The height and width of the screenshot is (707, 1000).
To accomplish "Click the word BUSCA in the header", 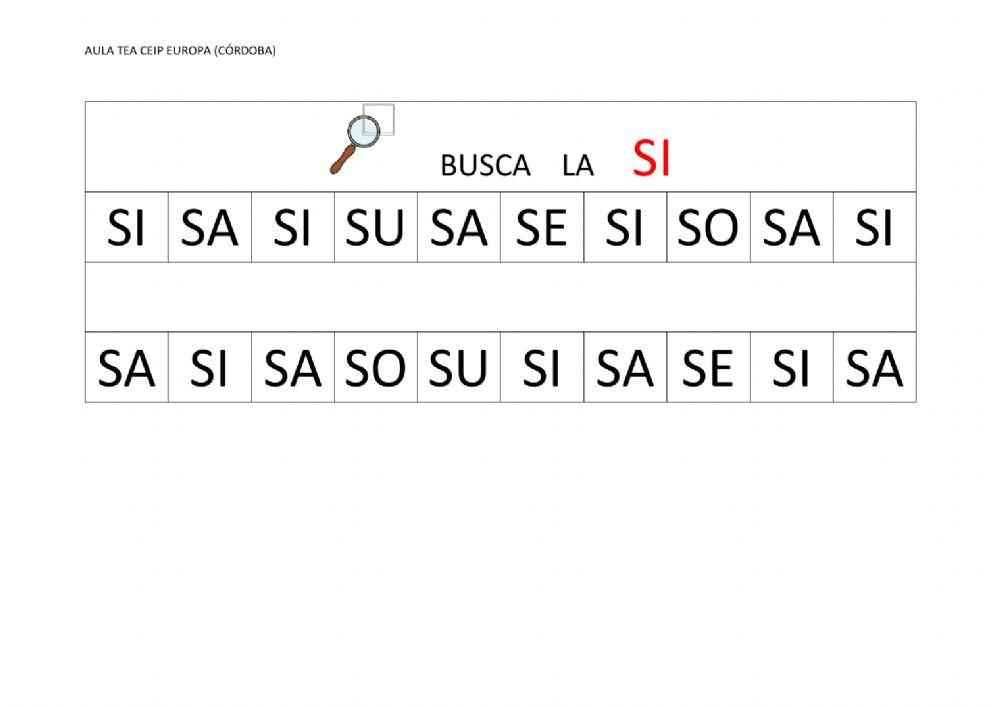I will [x=485, y=167].
